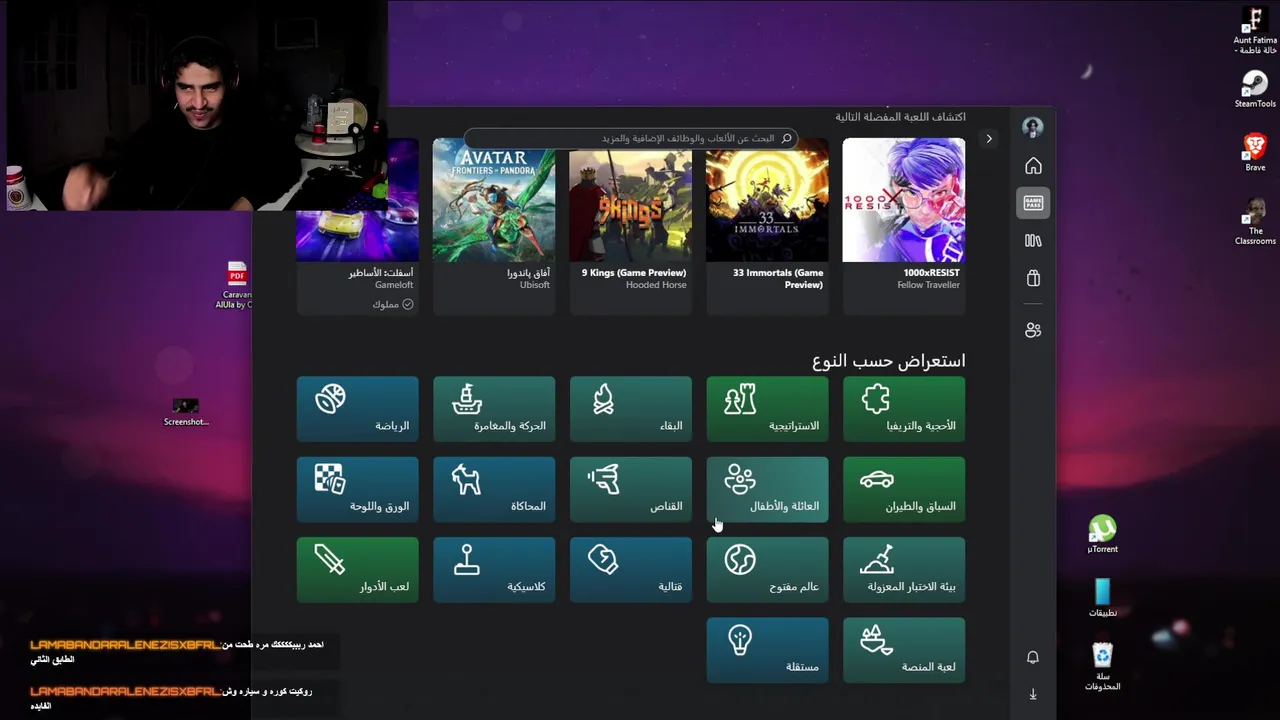Open the Store bag icon in sidebar

point(1033,278)
